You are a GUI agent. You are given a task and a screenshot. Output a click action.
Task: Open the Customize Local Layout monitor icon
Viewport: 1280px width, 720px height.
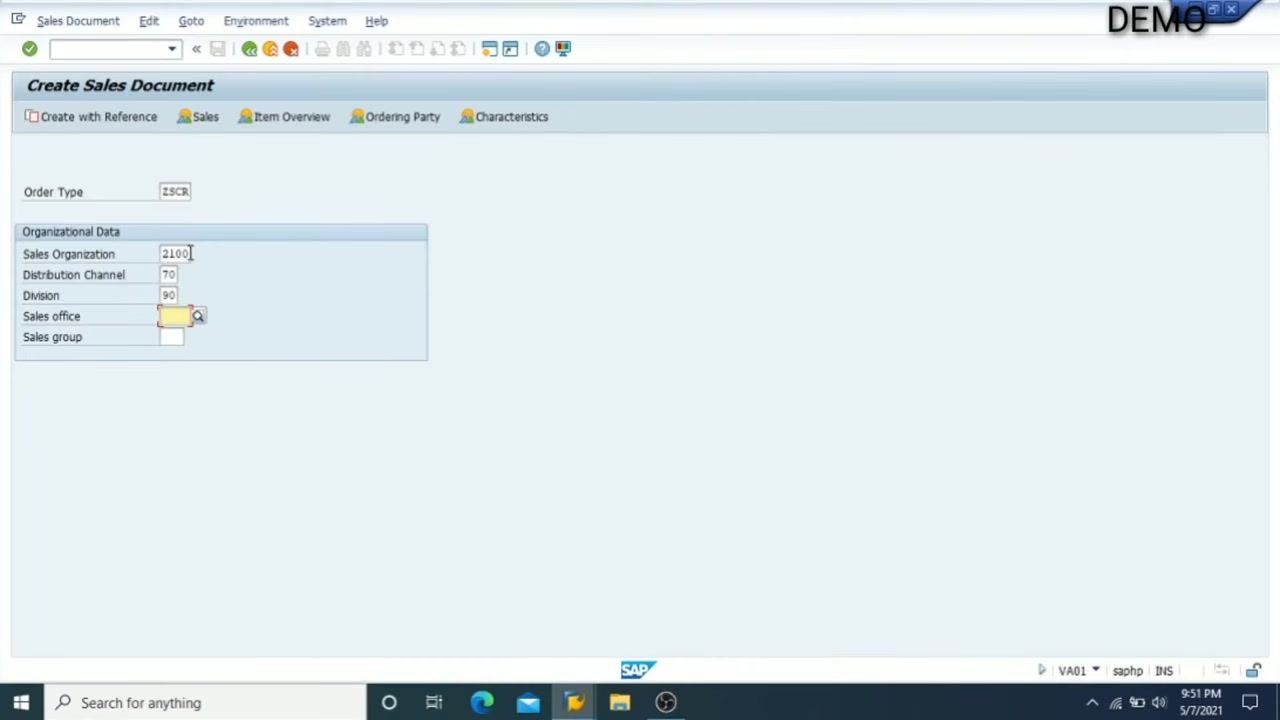563,49
